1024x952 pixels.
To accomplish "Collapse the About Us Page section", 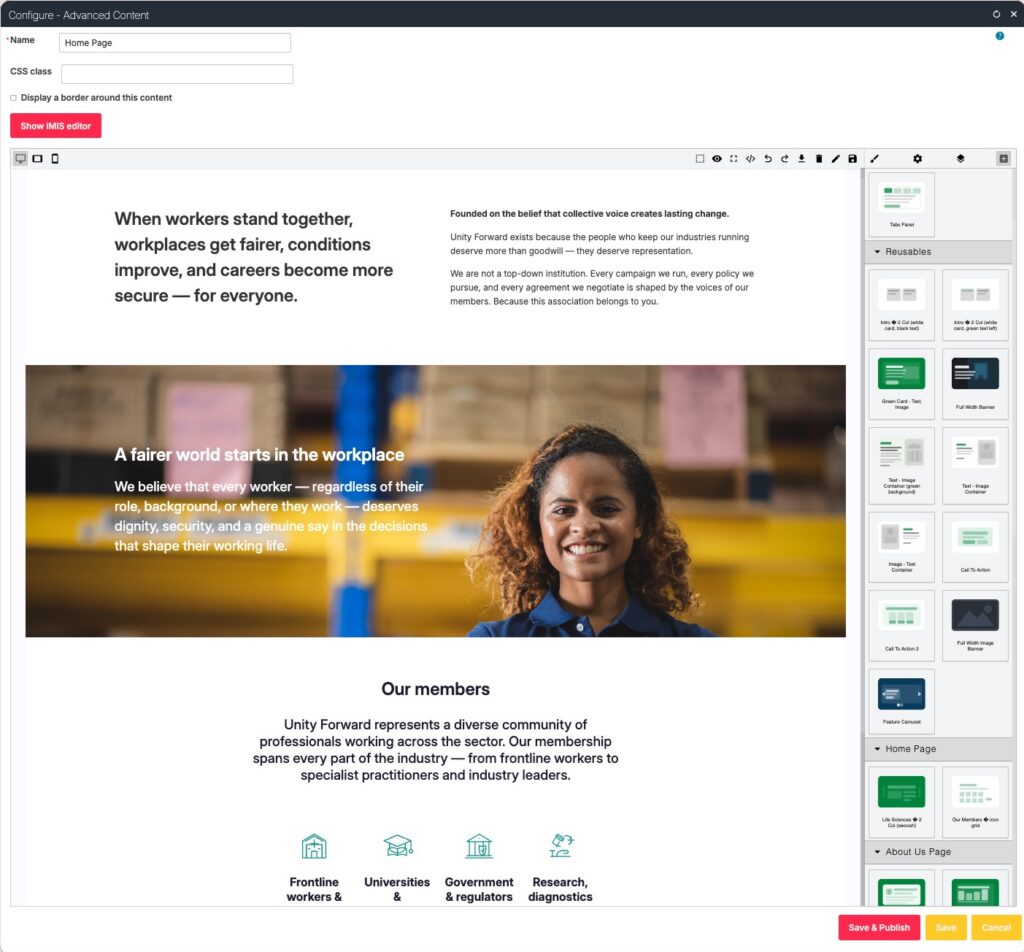I will point(938,851).
